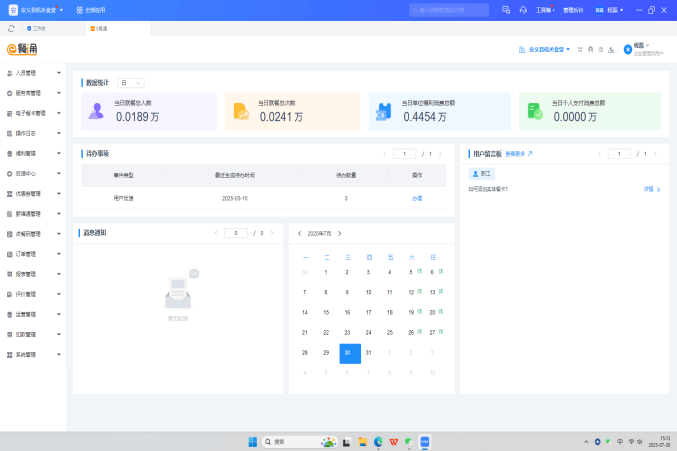The height and width of the screenshot is (451, 677).
Task: Click the green 当日个人支付消费总额 icon
Action: coord(535,111)
